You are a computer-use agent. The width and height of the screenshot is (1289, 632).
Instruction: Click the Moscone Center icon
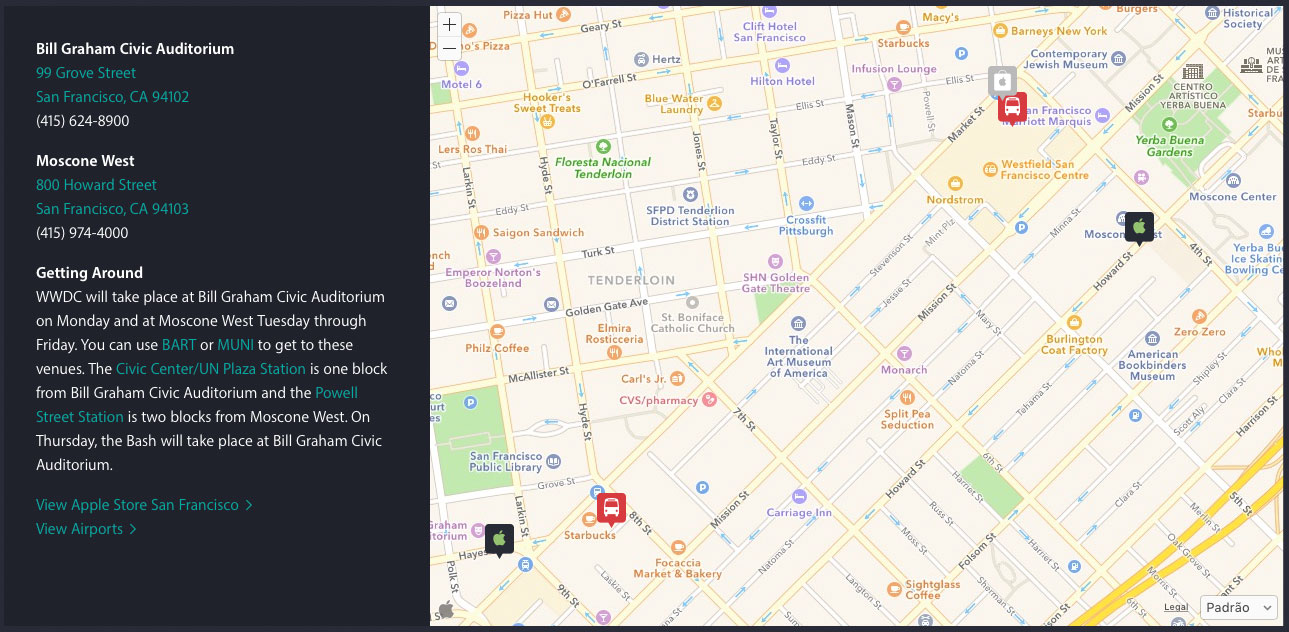[1233, 181]
